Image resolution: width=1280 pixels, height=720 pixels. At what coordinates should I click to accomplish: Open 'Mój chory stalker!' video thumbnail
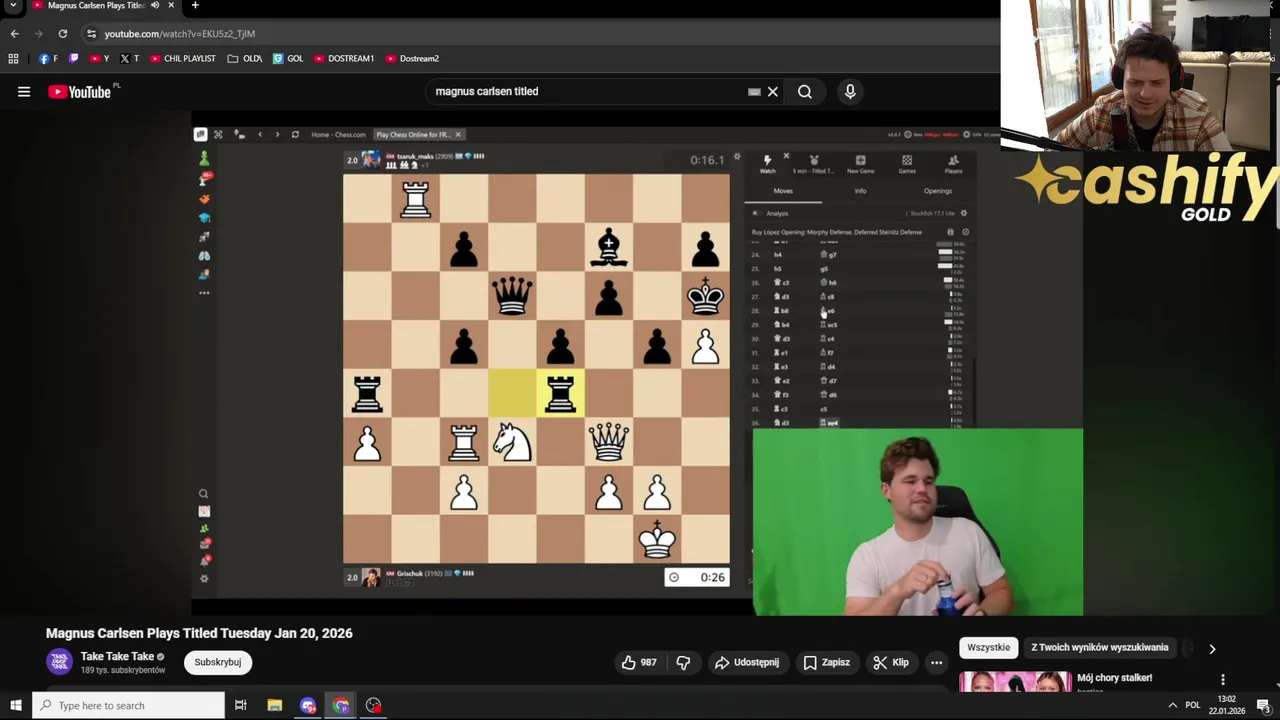click(x=1015, y=682)
